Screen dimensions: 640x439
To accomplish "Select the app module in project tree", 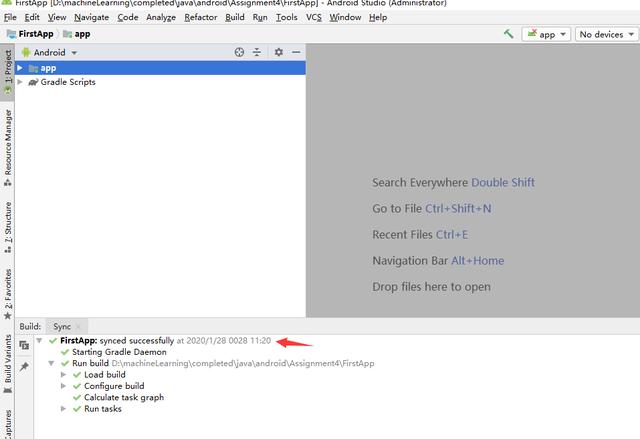I will click(160, 68).
